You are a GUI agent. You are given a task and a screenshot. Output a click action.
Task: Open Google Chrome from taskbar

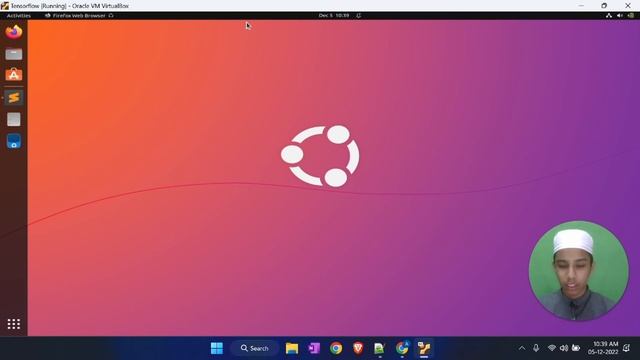336,348
